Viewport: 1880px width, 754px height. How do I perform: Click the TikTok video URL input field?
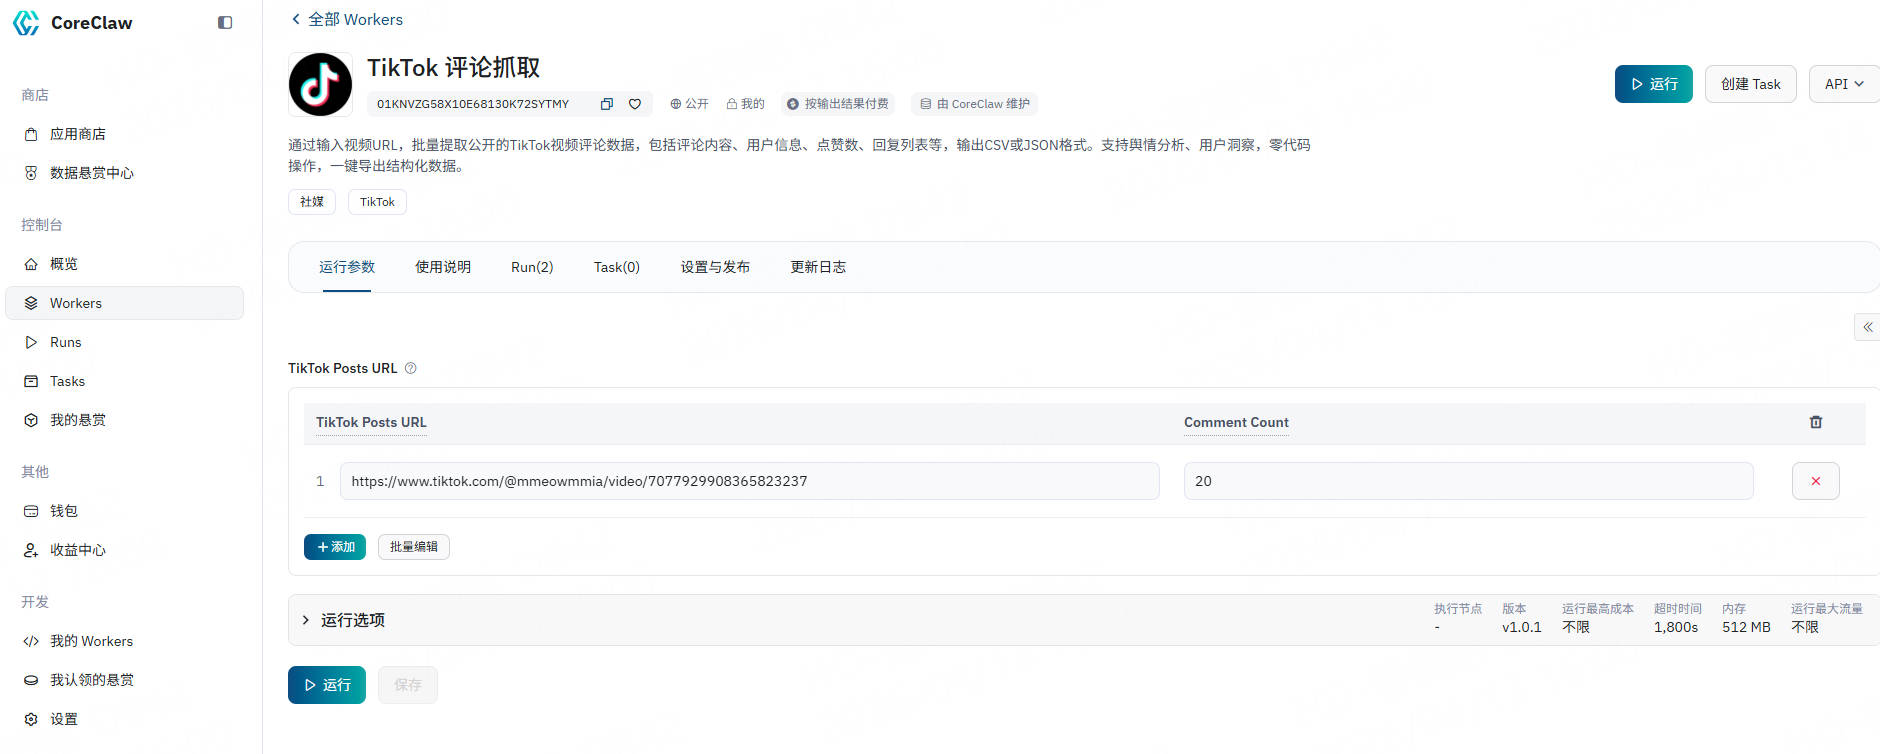click(749, 481)
